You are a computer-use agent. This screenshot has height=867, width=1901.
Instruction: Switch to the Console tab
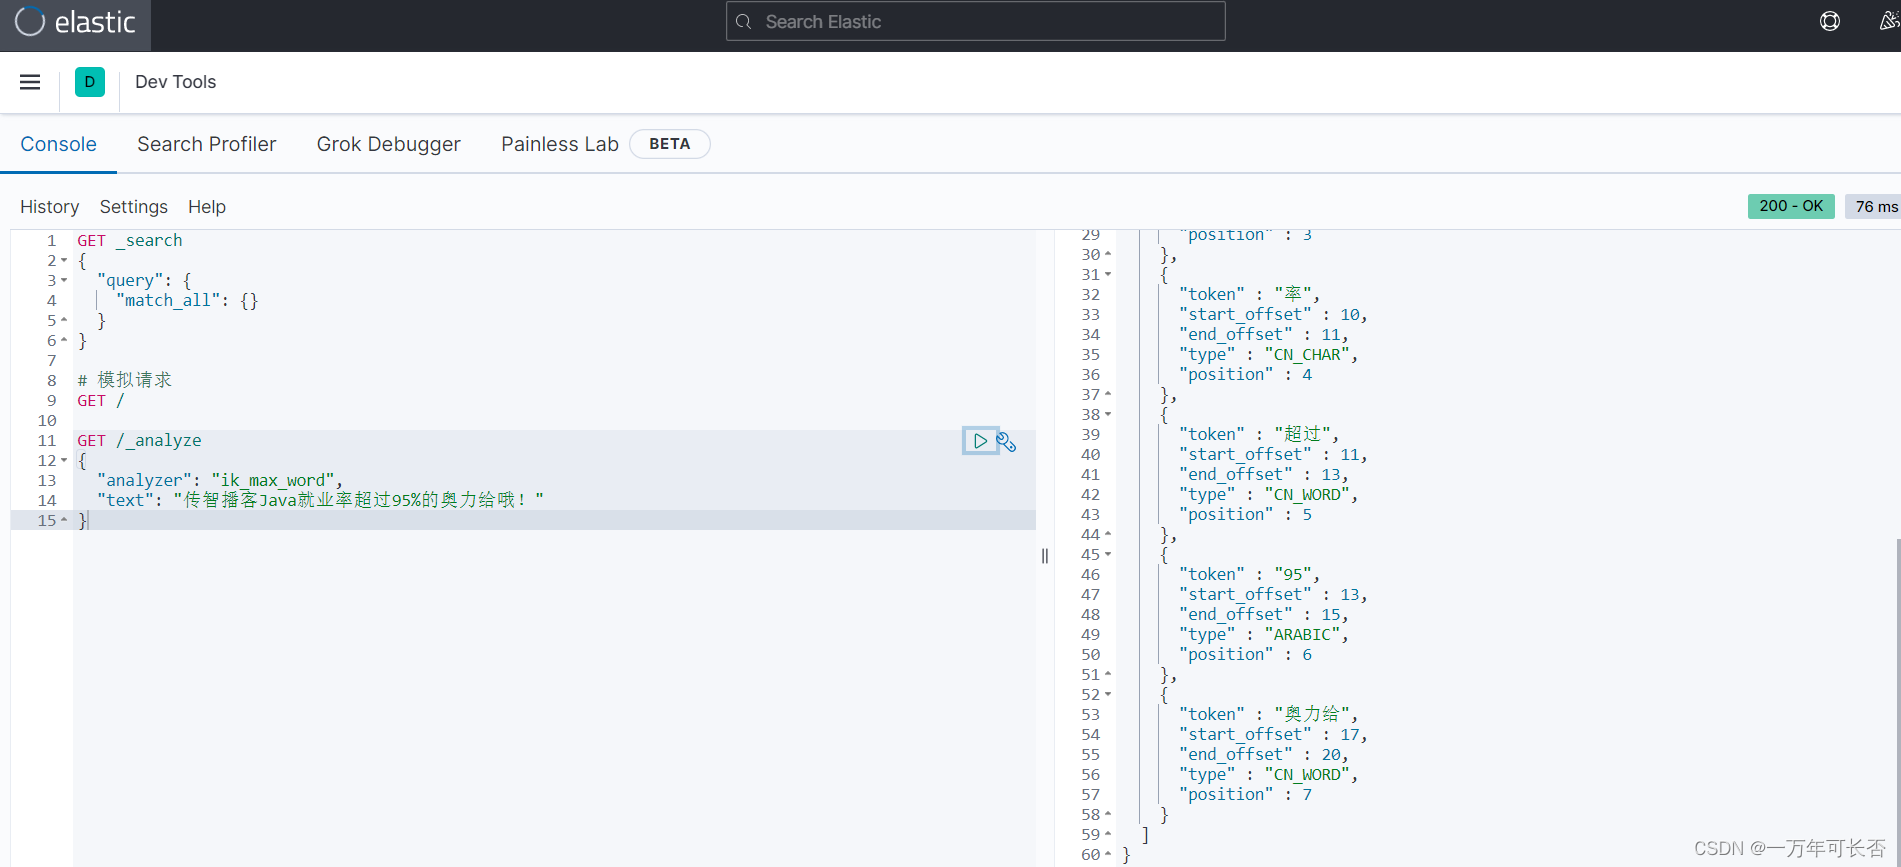tap(58, 144)
